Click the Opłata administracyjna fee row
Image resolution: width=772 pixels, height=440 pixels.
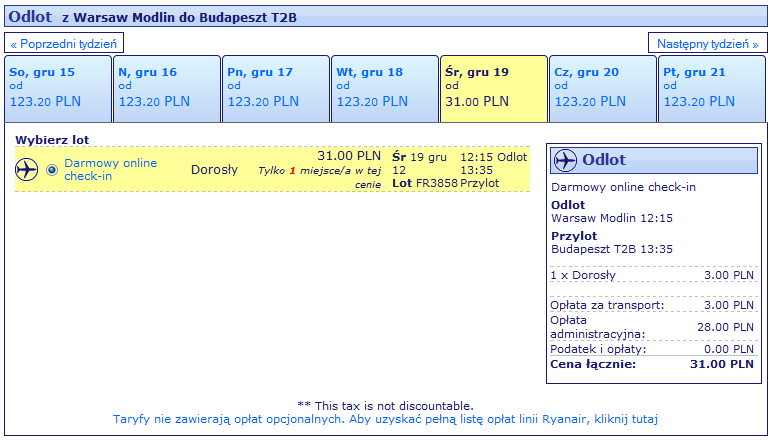coord(652,326)
